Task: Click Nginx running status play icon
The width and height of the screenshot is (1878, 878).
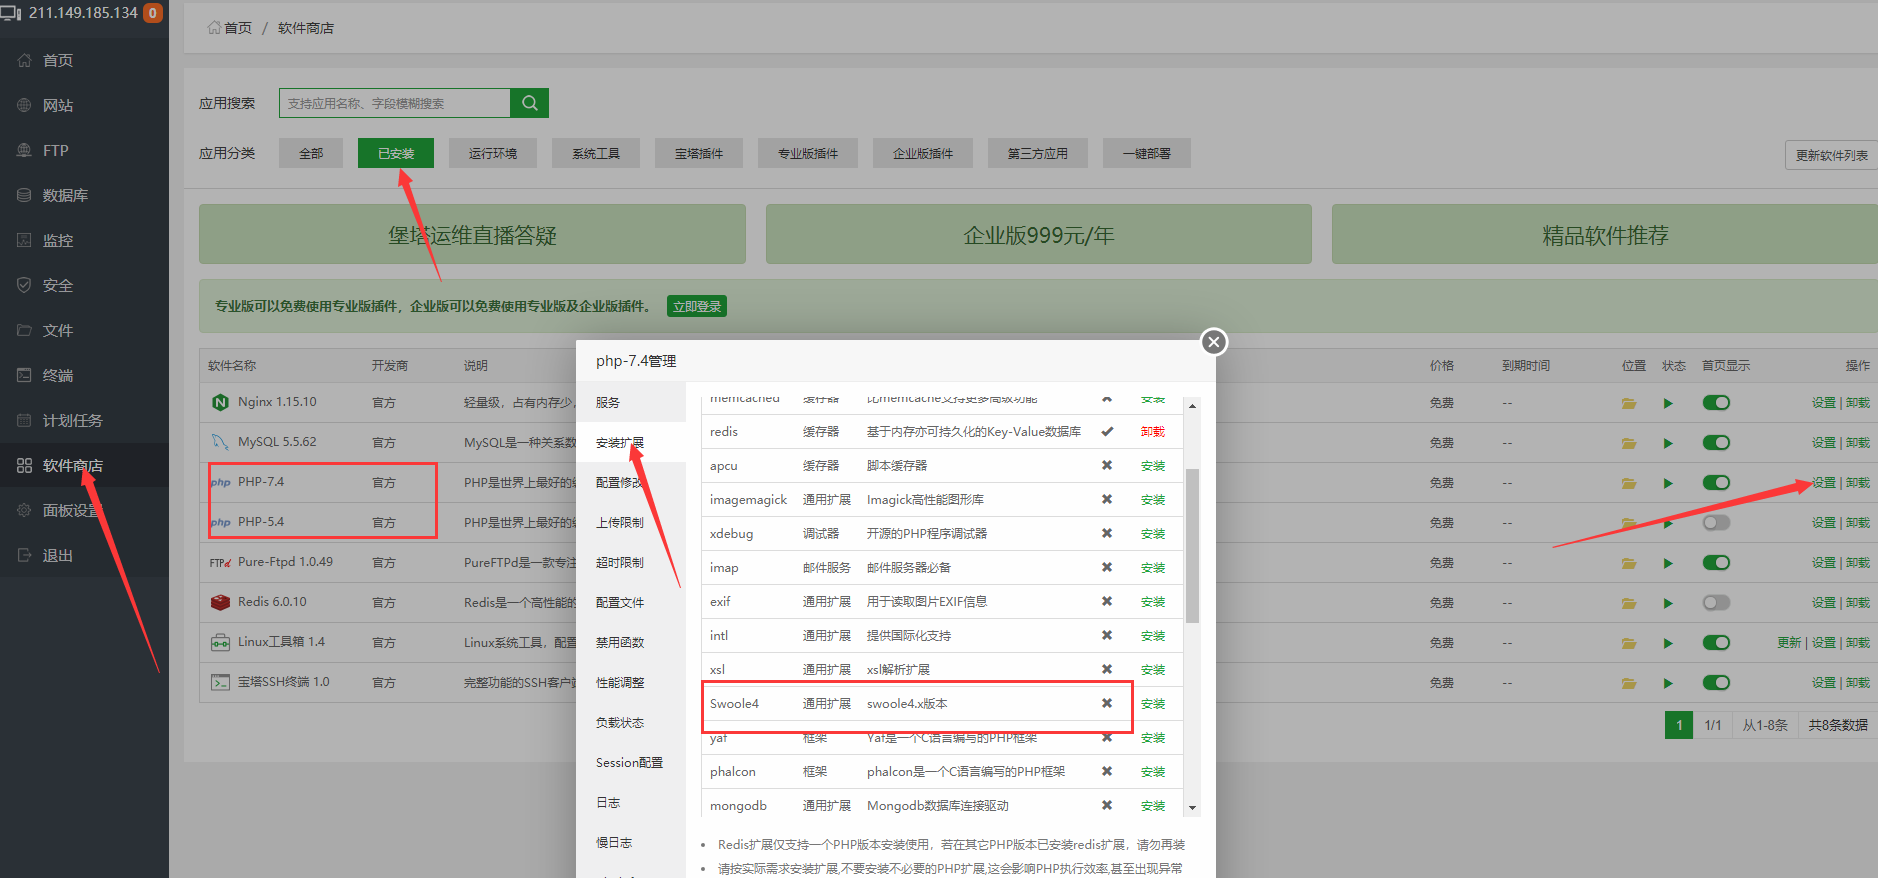Action: coord(1668,403)
